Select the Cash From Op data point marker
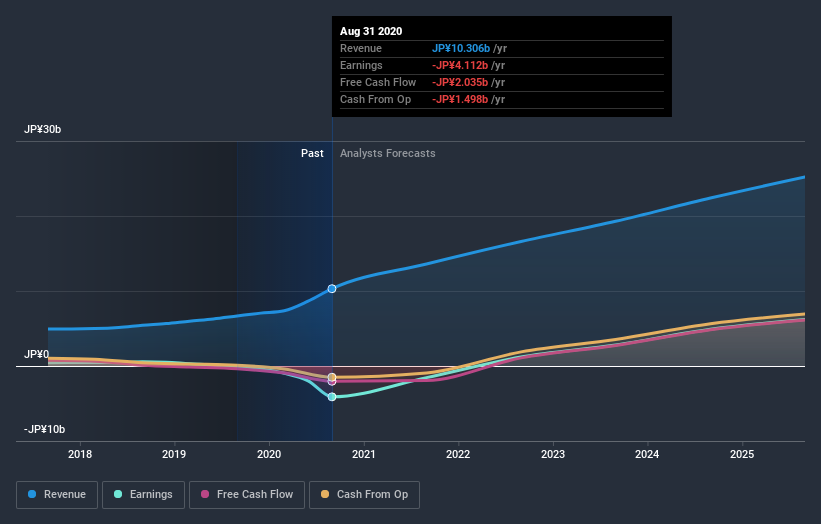Viewport: 821px width, 524px height. click(332, 377)
